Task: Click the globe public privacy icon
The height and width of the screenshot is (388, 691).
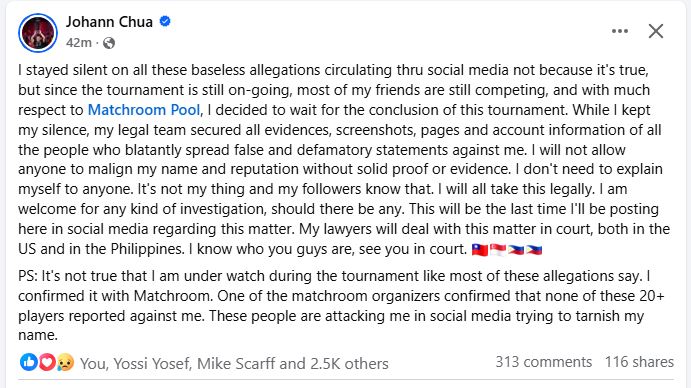Action: 109,43
